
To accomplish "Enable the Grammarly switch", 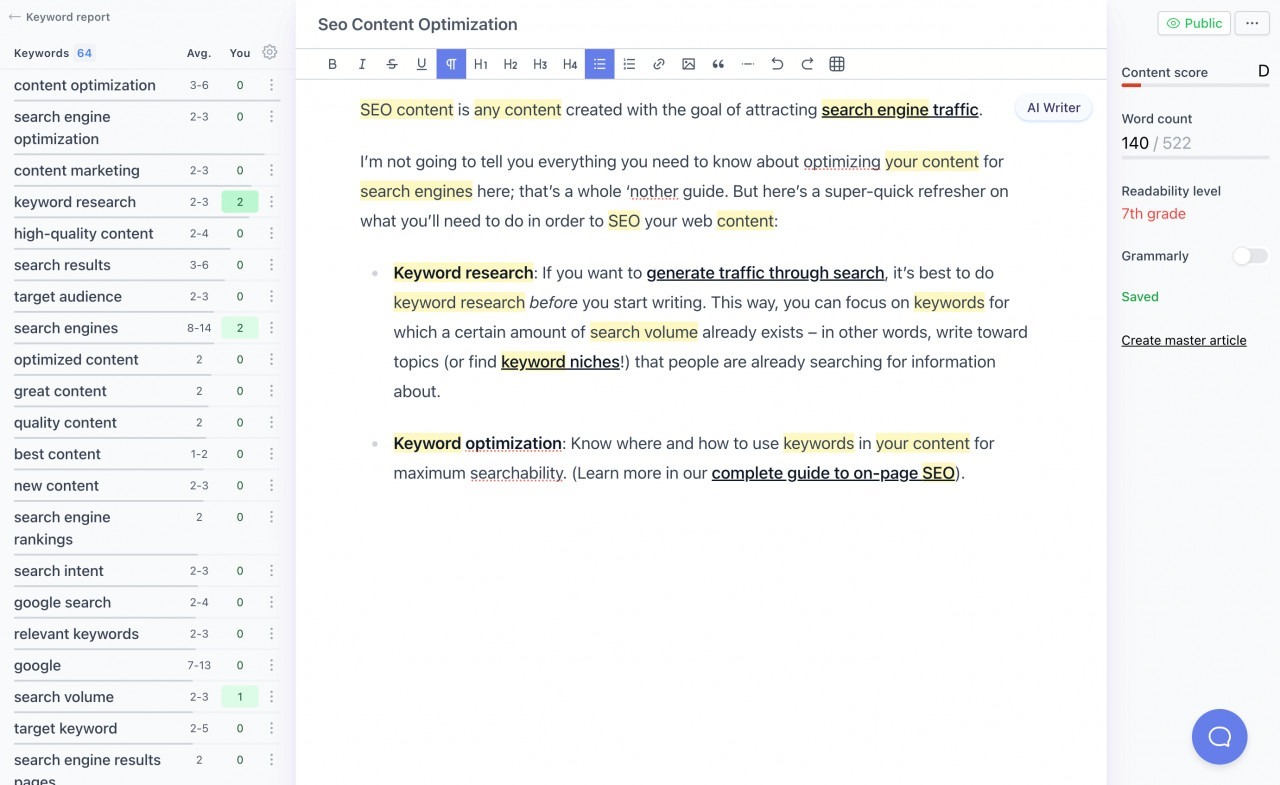I will pyautogui.click(x=1249, y=256).
